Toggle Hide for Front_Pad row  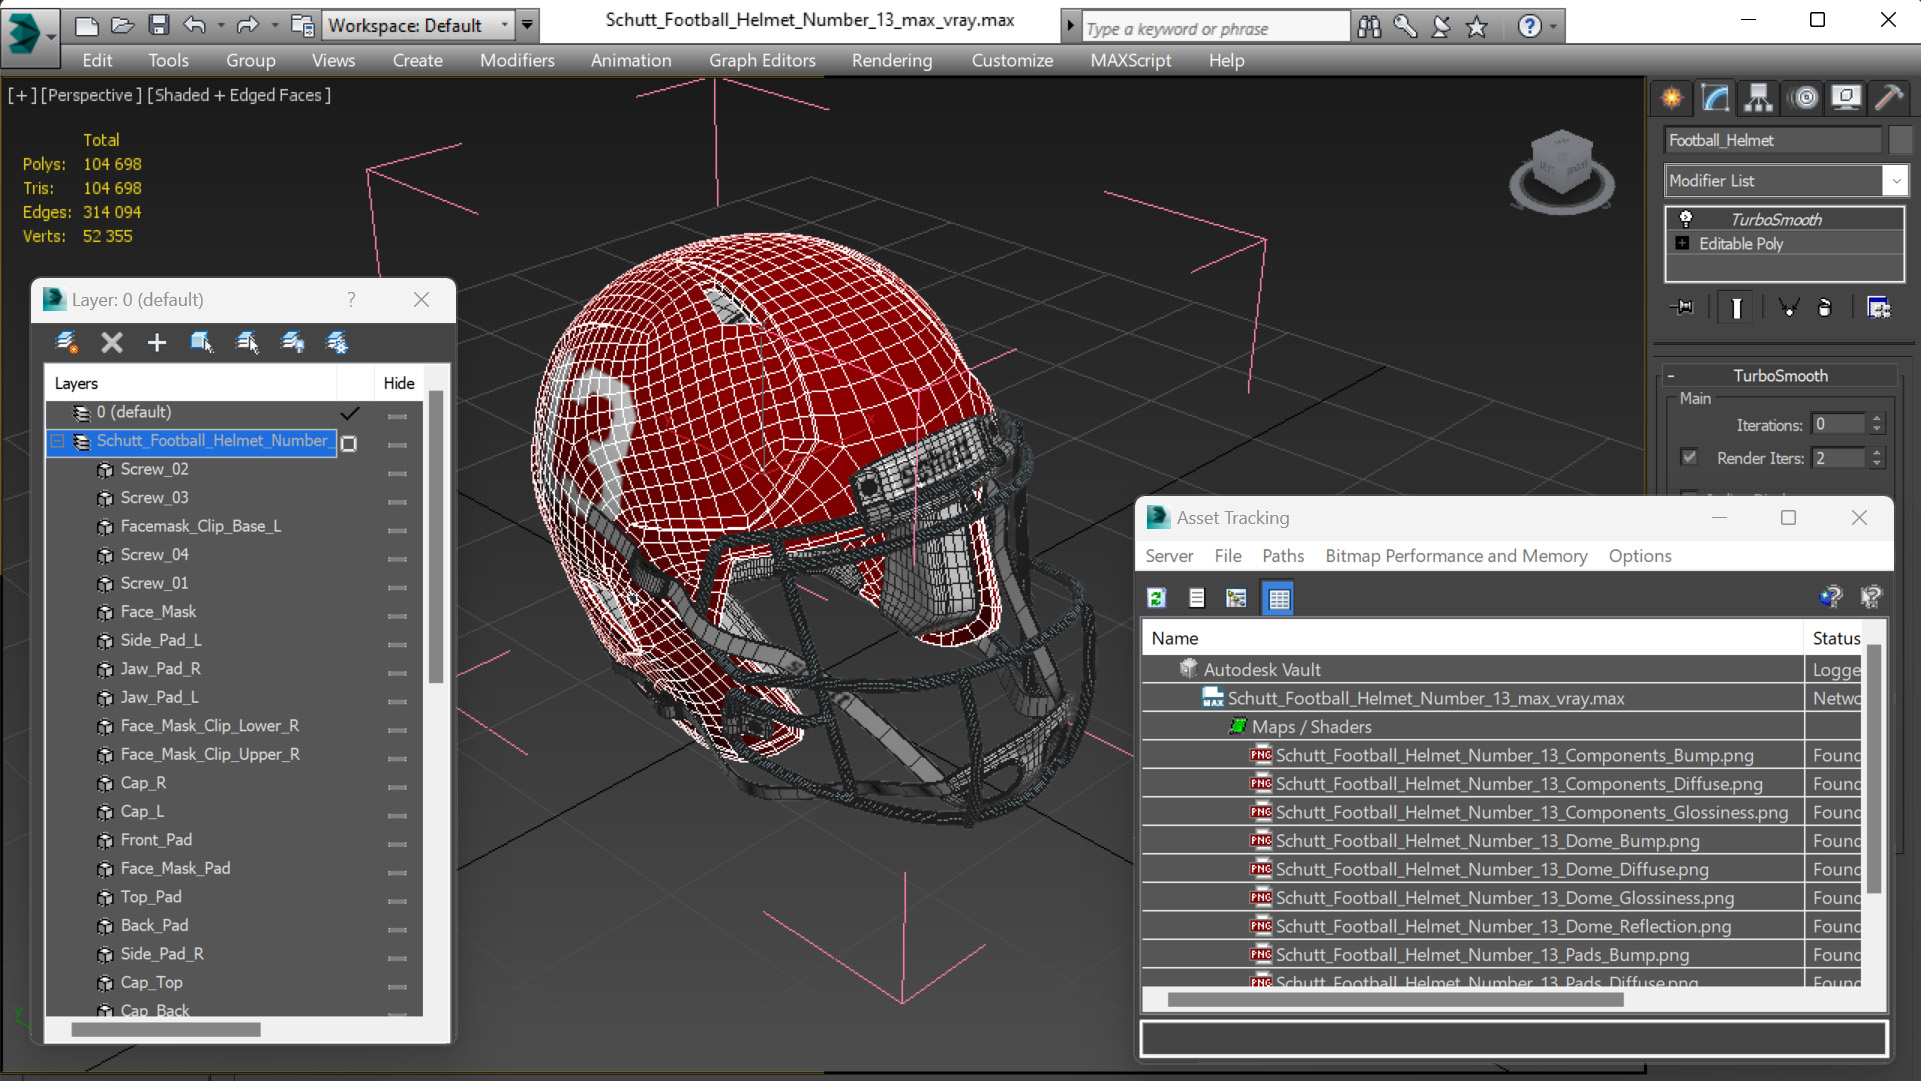coord(398,842)
